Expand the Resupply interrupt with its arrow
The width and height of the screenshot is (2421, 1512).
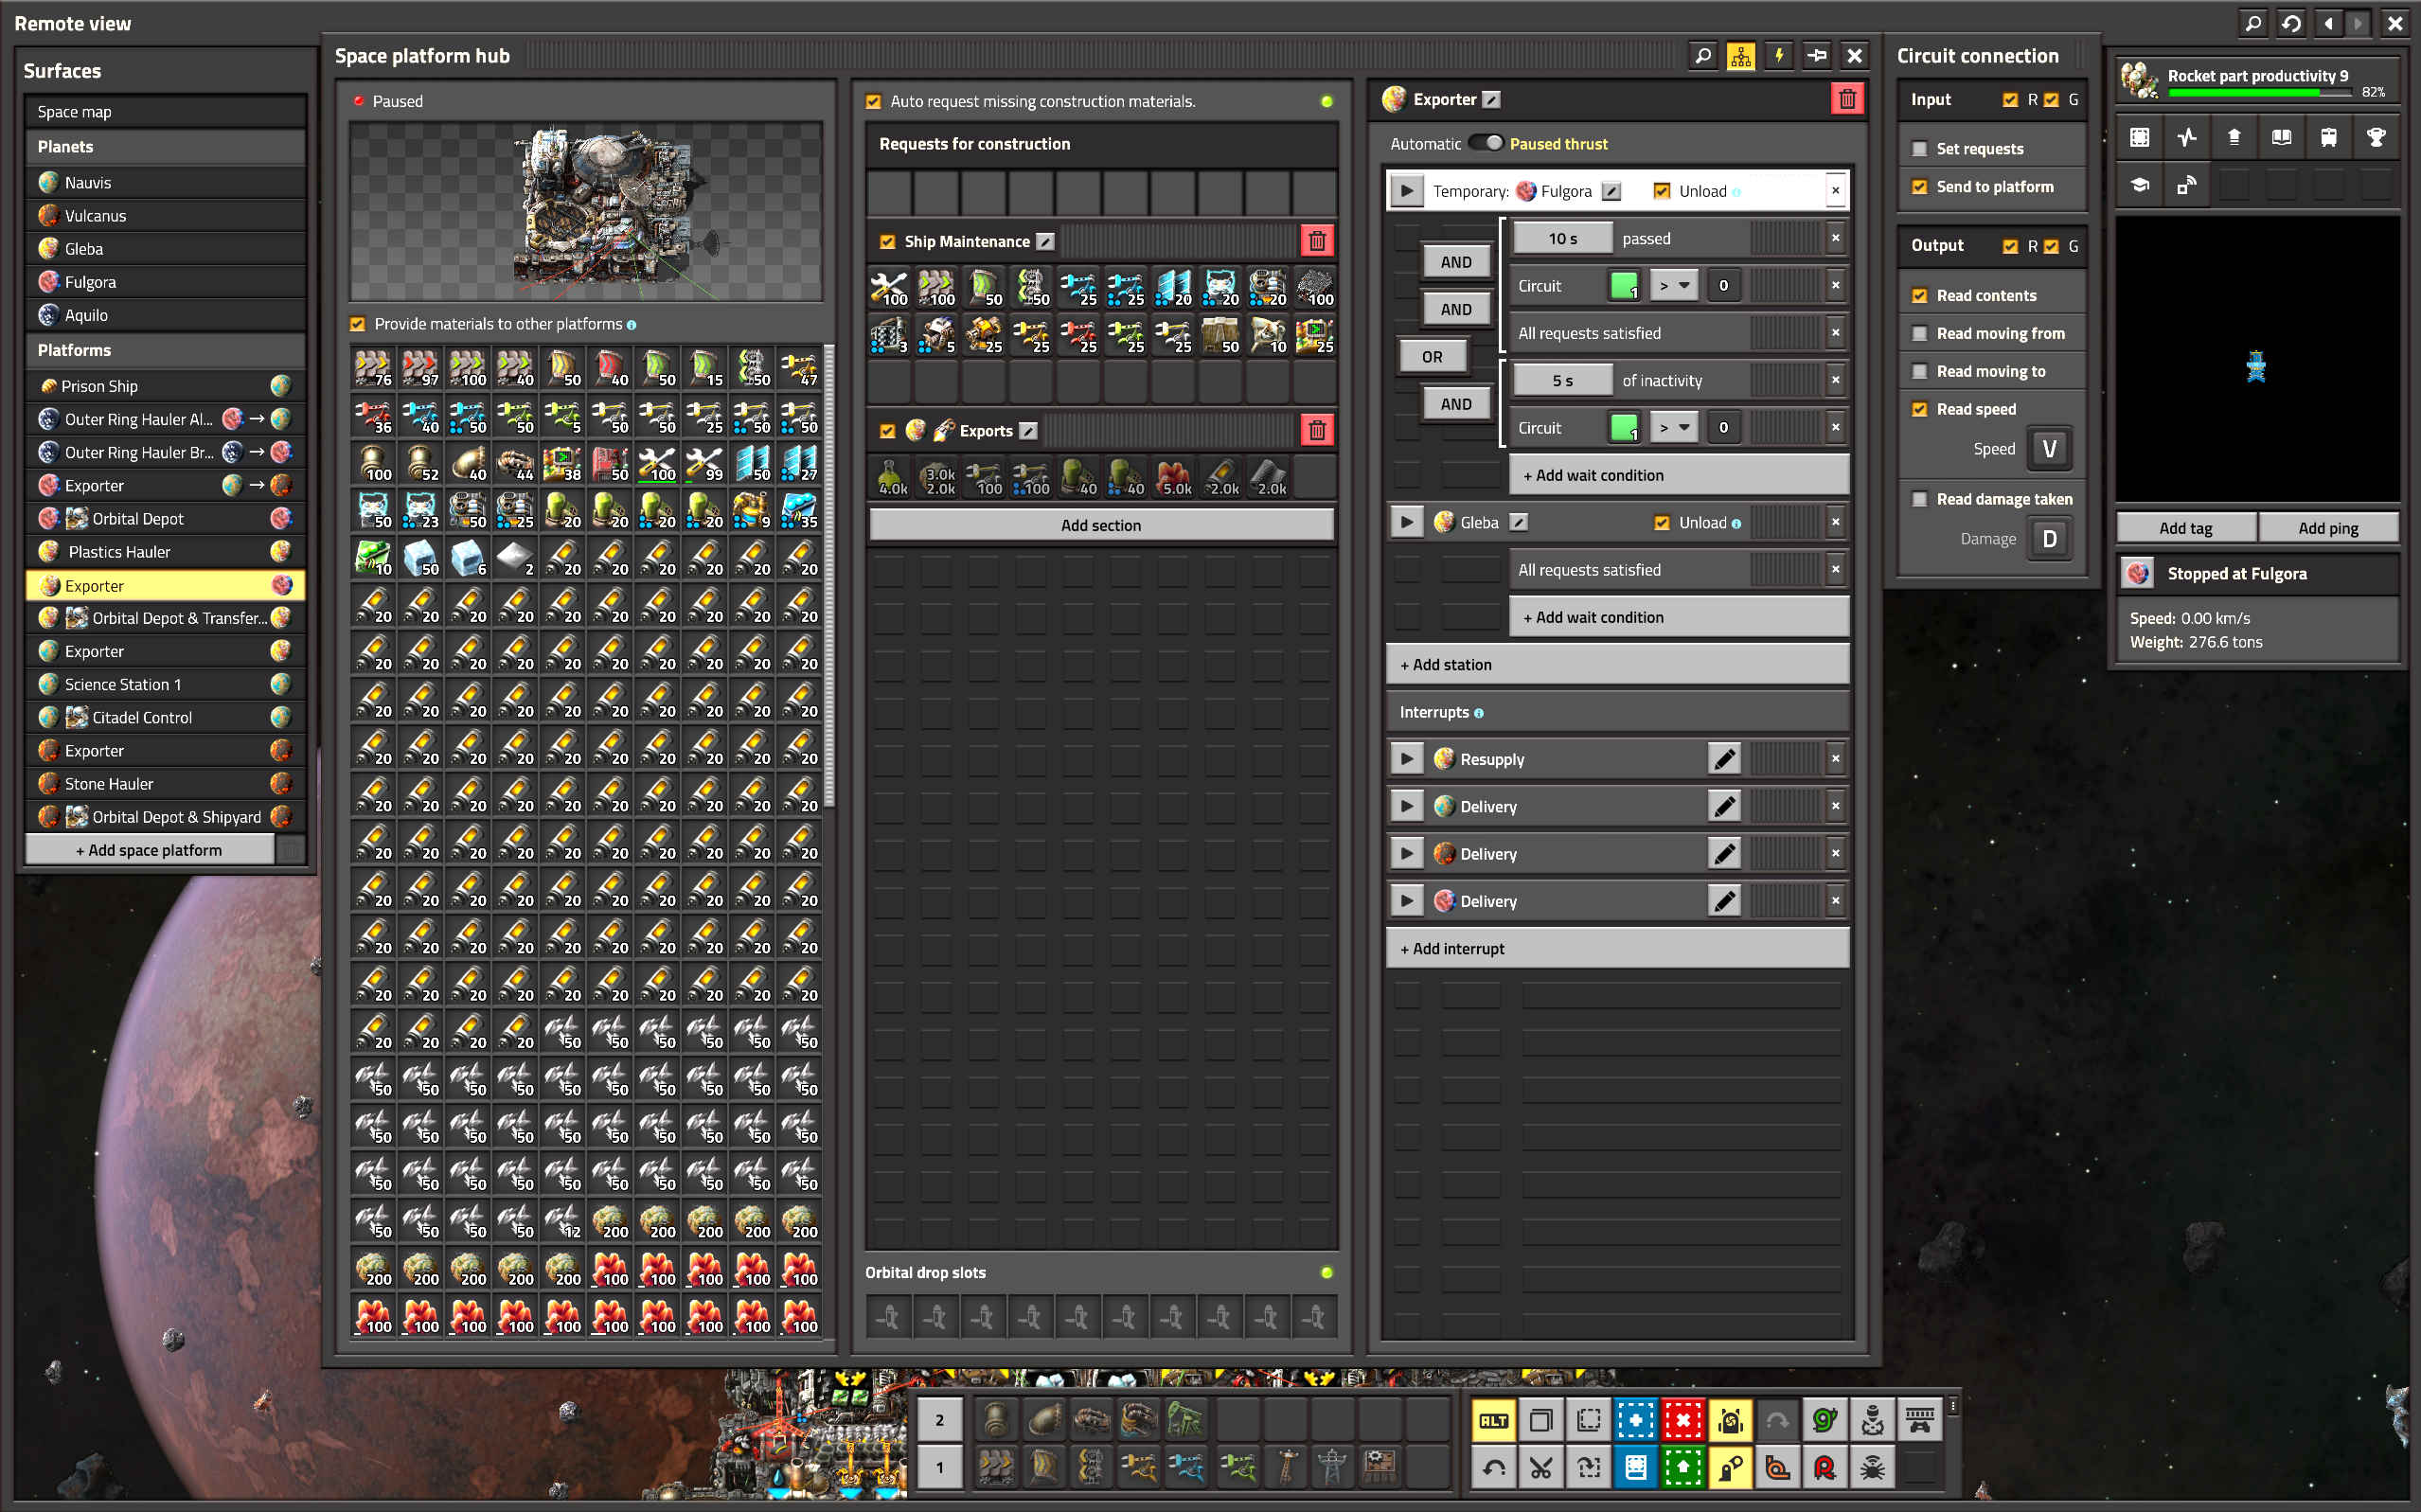[x=1407, y=759]
